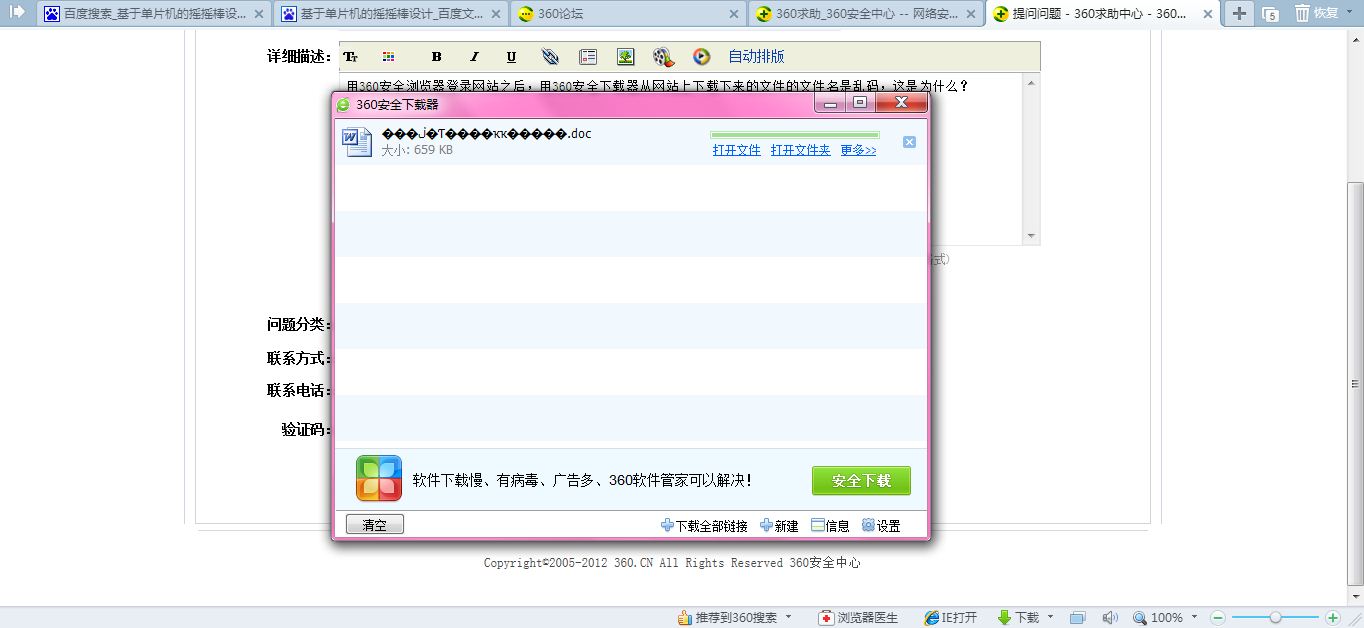
Task: Open a new tab with the plus button
Action: point(1239,13)
